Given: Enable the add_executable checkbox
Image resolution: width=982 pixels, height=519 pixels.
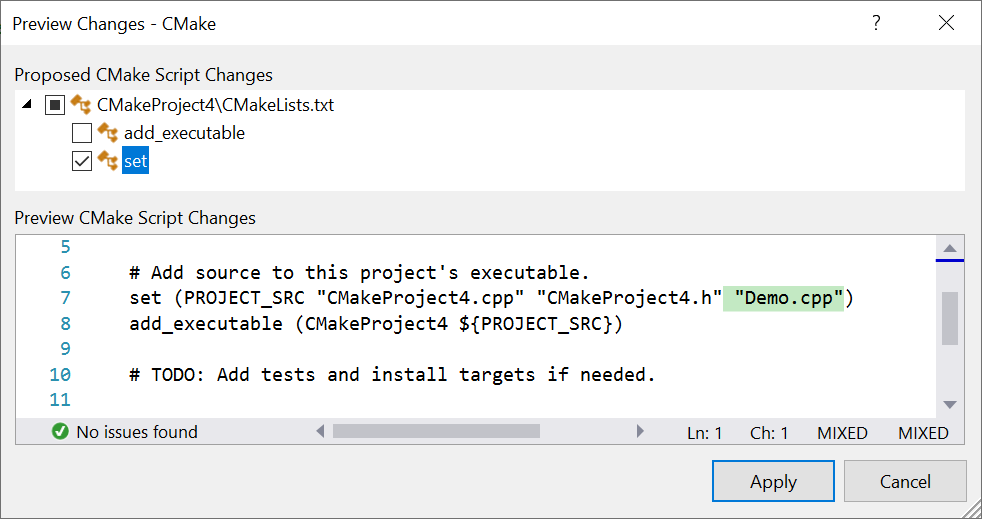Looking at the screenshot, I should pyautogui.click(x=82, y=133).
